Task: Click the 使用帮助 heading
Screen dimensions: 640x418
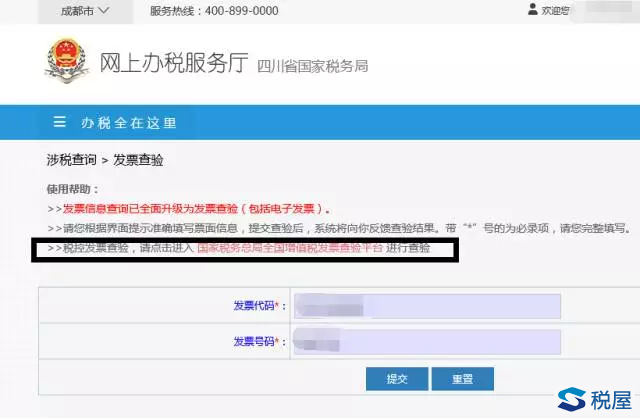Action: pos(73,189)
